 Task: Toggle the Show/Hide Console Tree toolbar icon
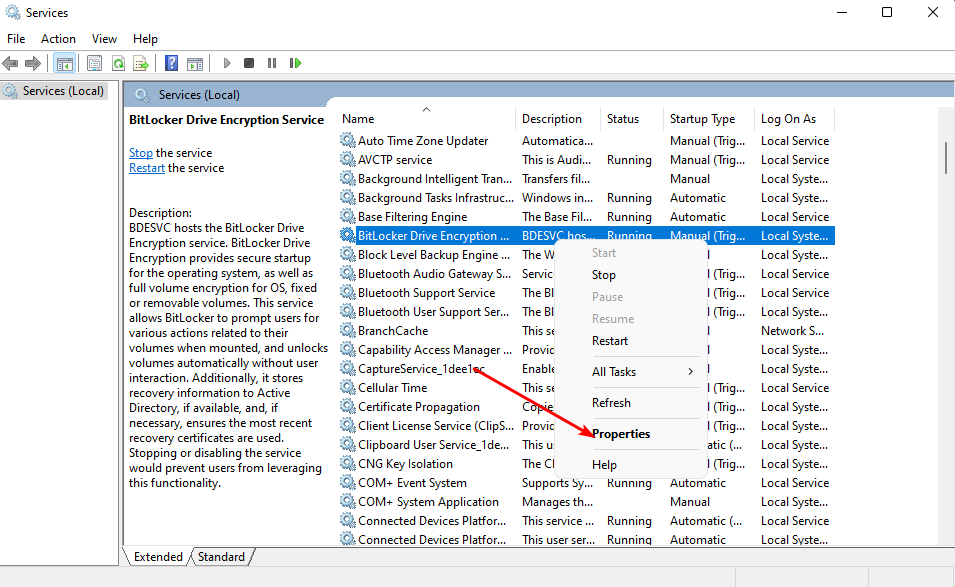click(x=65, y=63)
